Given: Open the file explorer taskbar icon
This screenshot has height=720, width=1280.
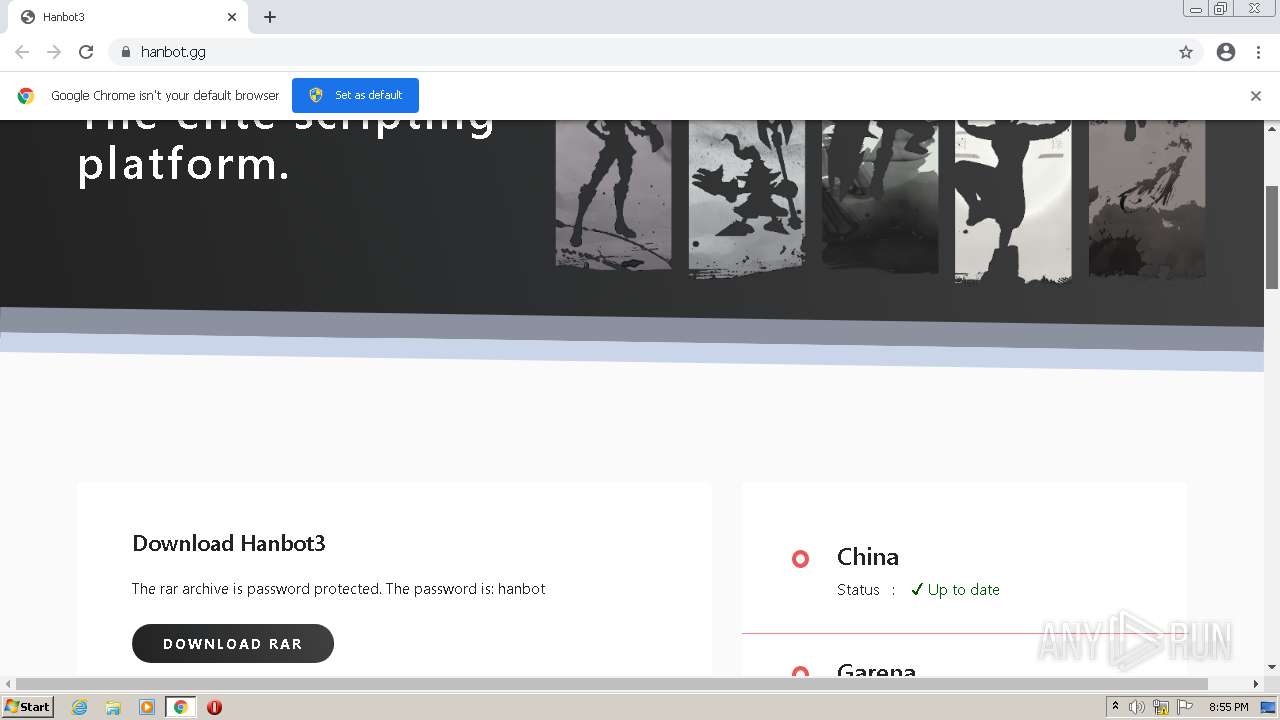Looking at the screenshot, I should pos(113,707).
